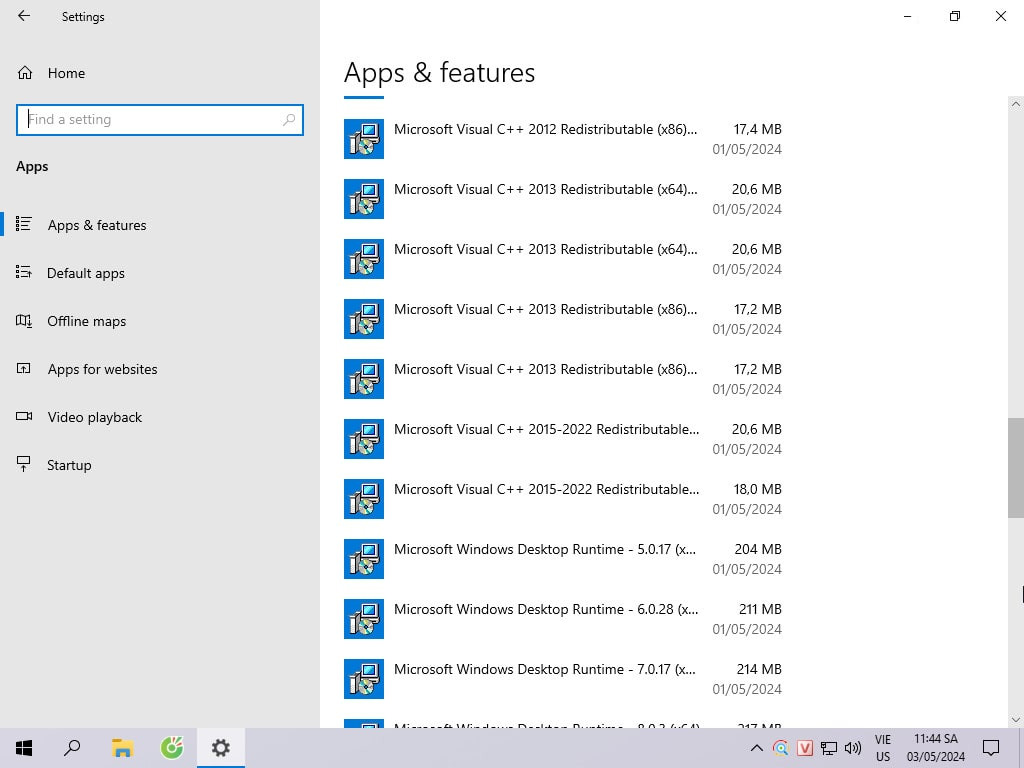Image resolution: width=1024 pixels, height=768 pixels.
Task: Click the Find a setting search box
Action: [150, 119]
